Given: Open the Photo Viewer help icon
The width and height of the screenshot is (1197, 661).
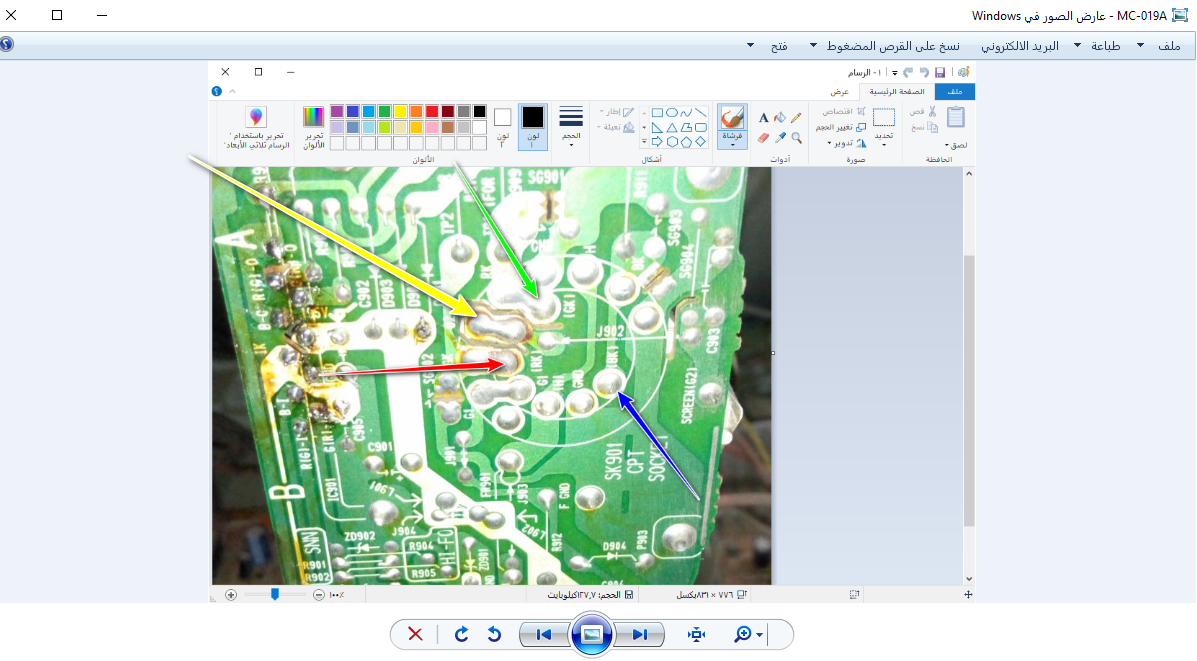Looking at the screenshot, I should 7,44.
